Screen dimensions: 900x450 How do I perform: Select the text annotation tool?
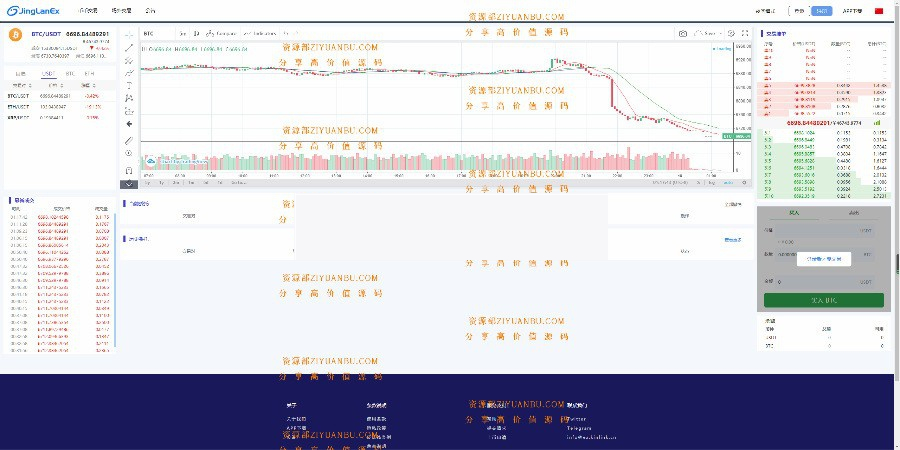(129, 86)
